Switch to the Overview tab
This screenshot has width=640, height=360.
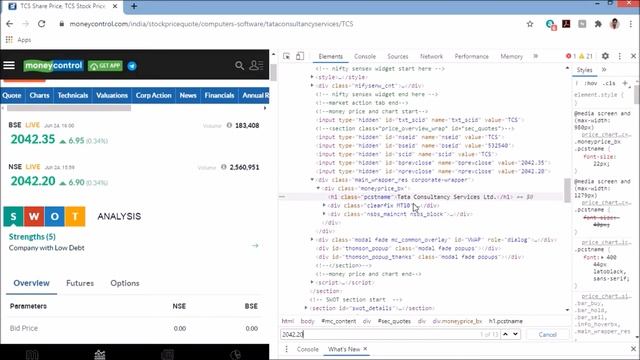click(x=31, y=283)
